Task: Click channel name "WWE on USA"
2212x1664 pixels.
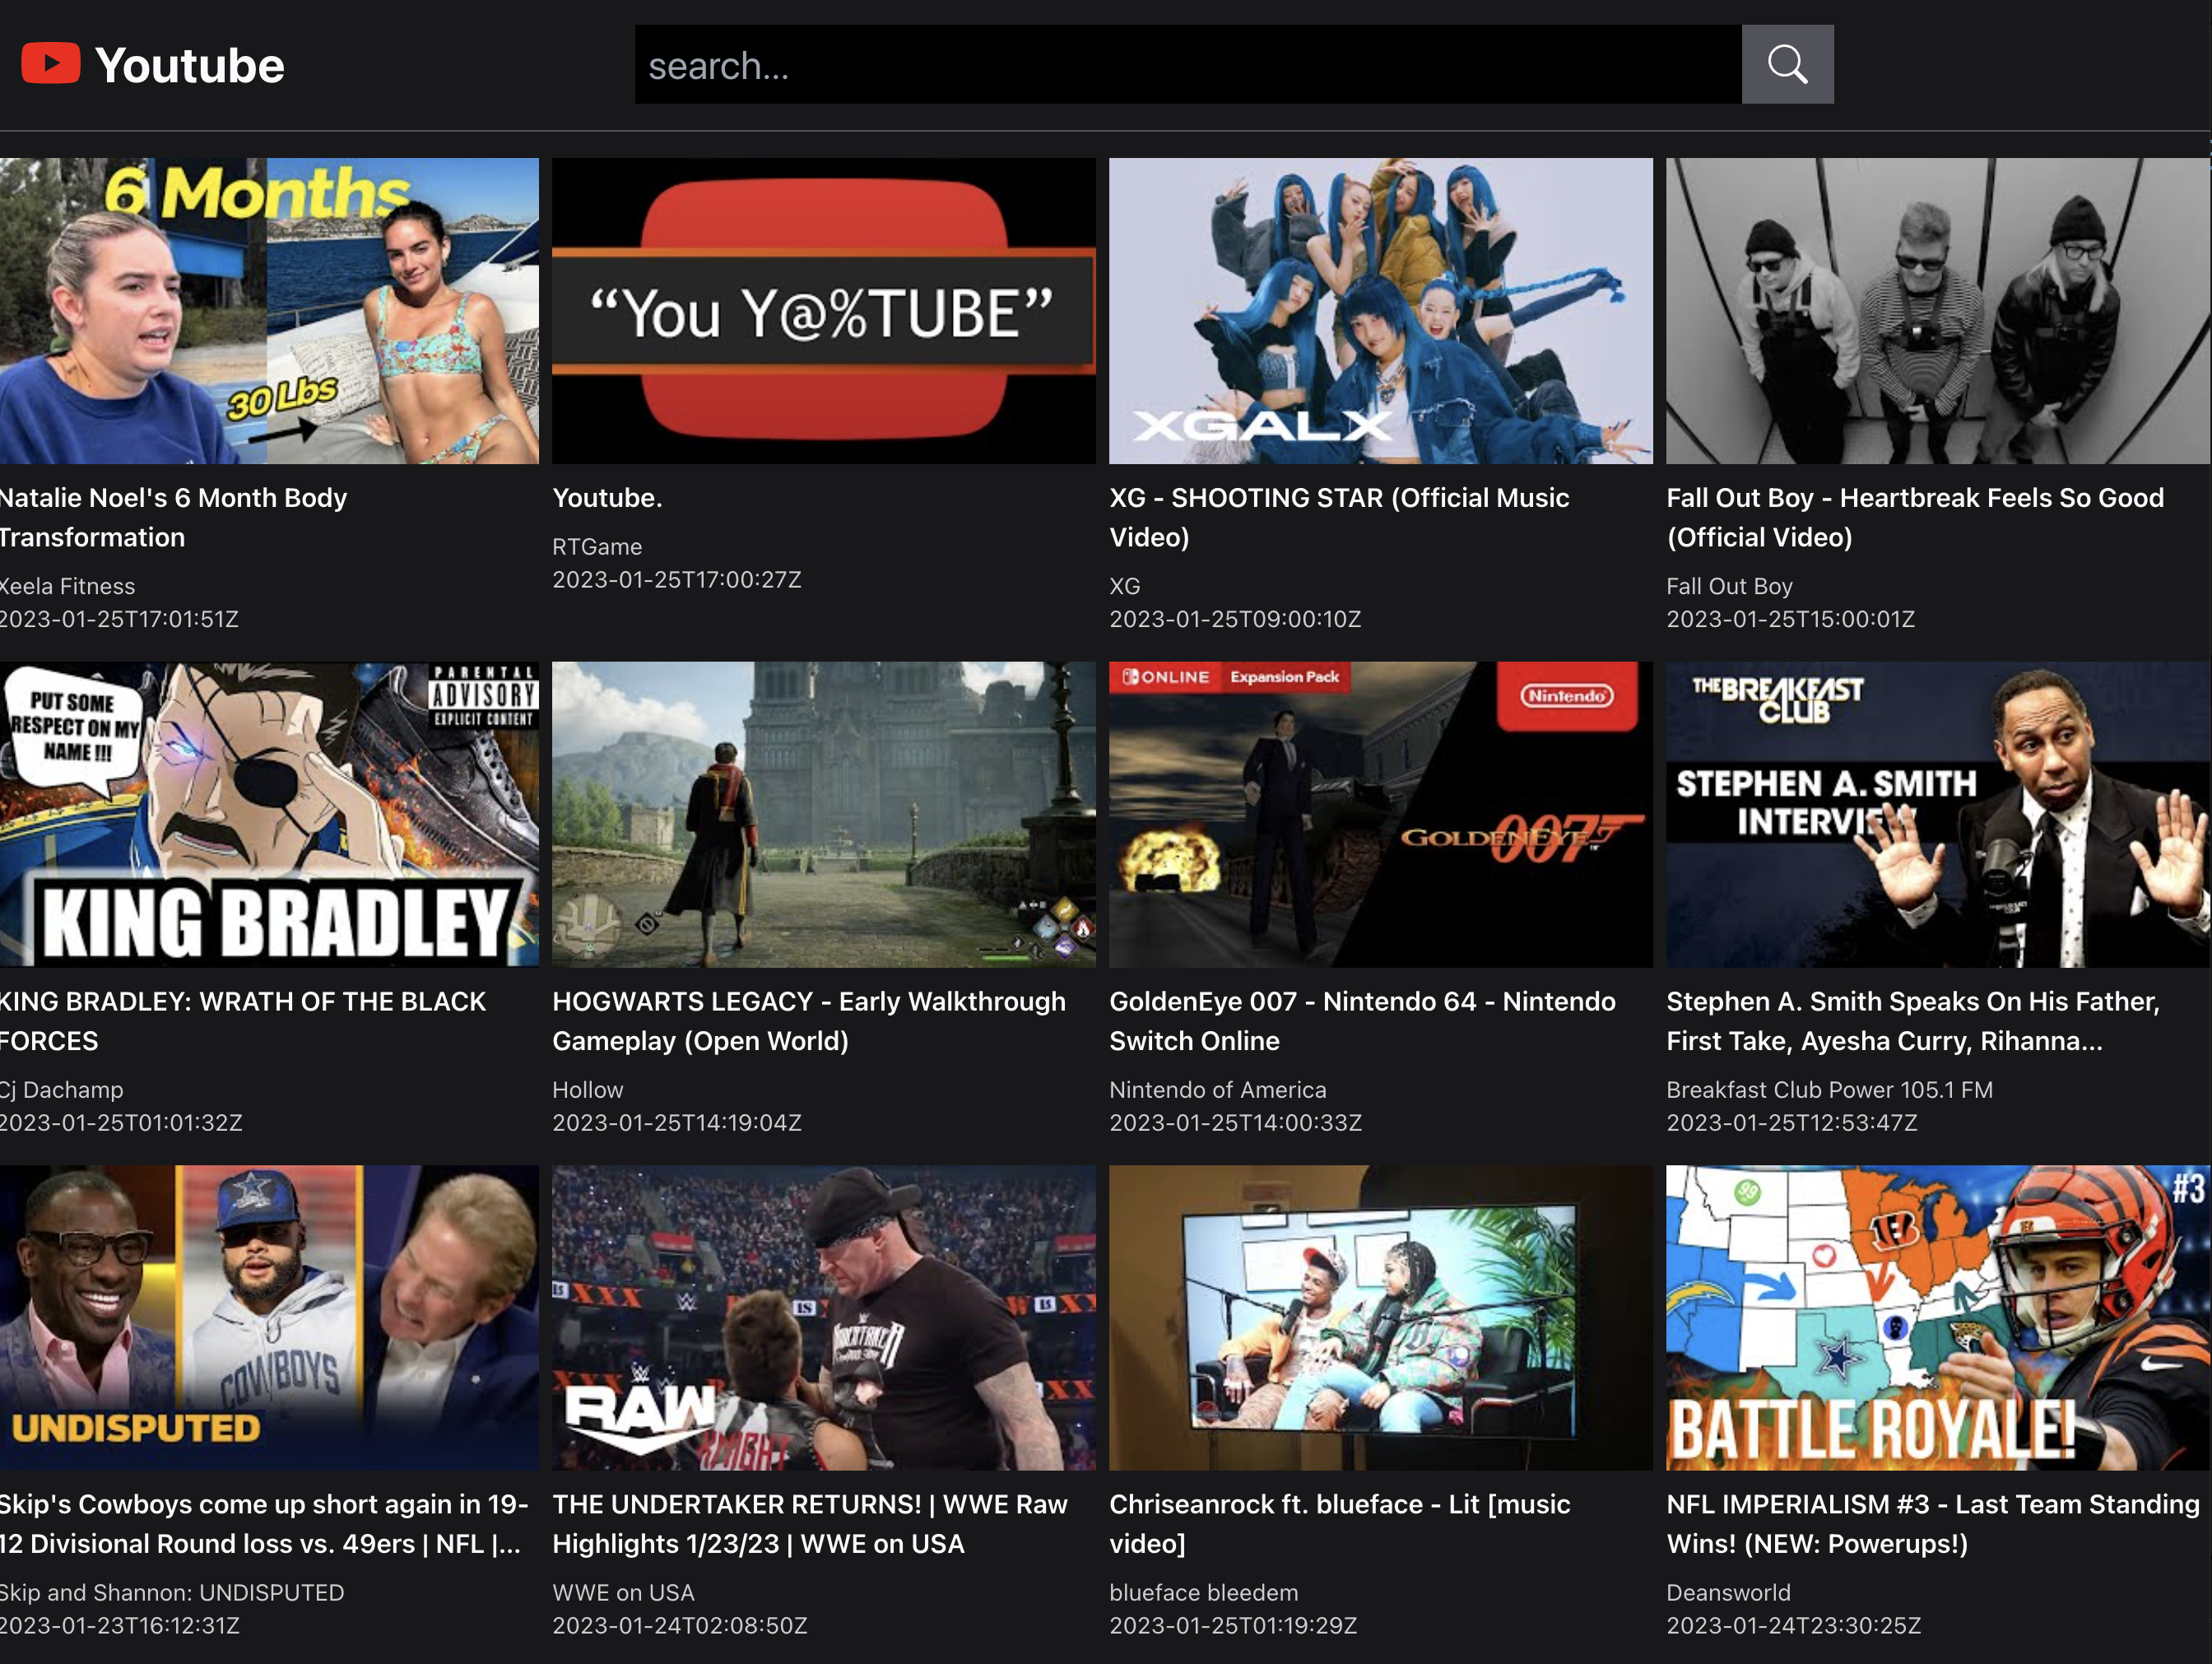Action: [x=623, y=1593]
